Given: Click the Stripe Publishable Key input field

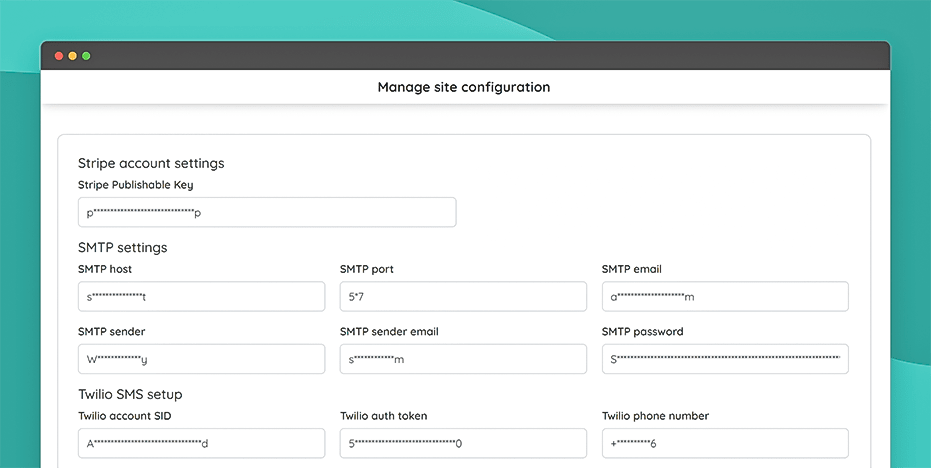Looking at the screenshot, I should click(267, 212).
